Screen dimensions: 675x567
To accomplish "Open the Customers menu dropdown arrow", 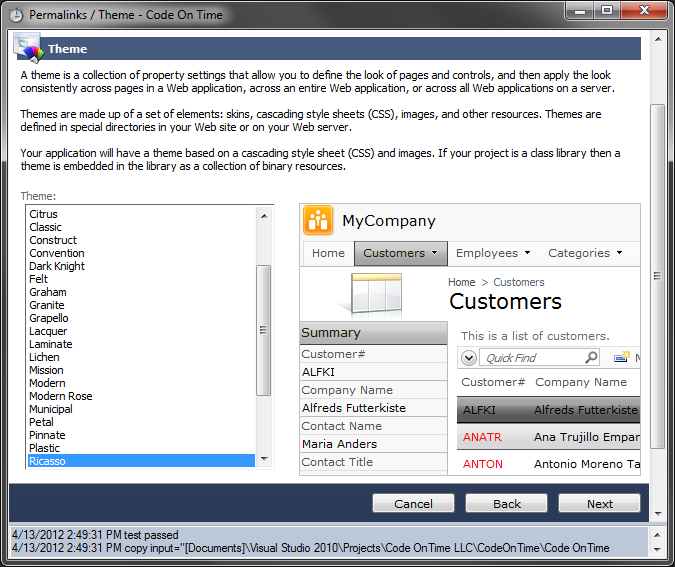I will click(434, 253).
